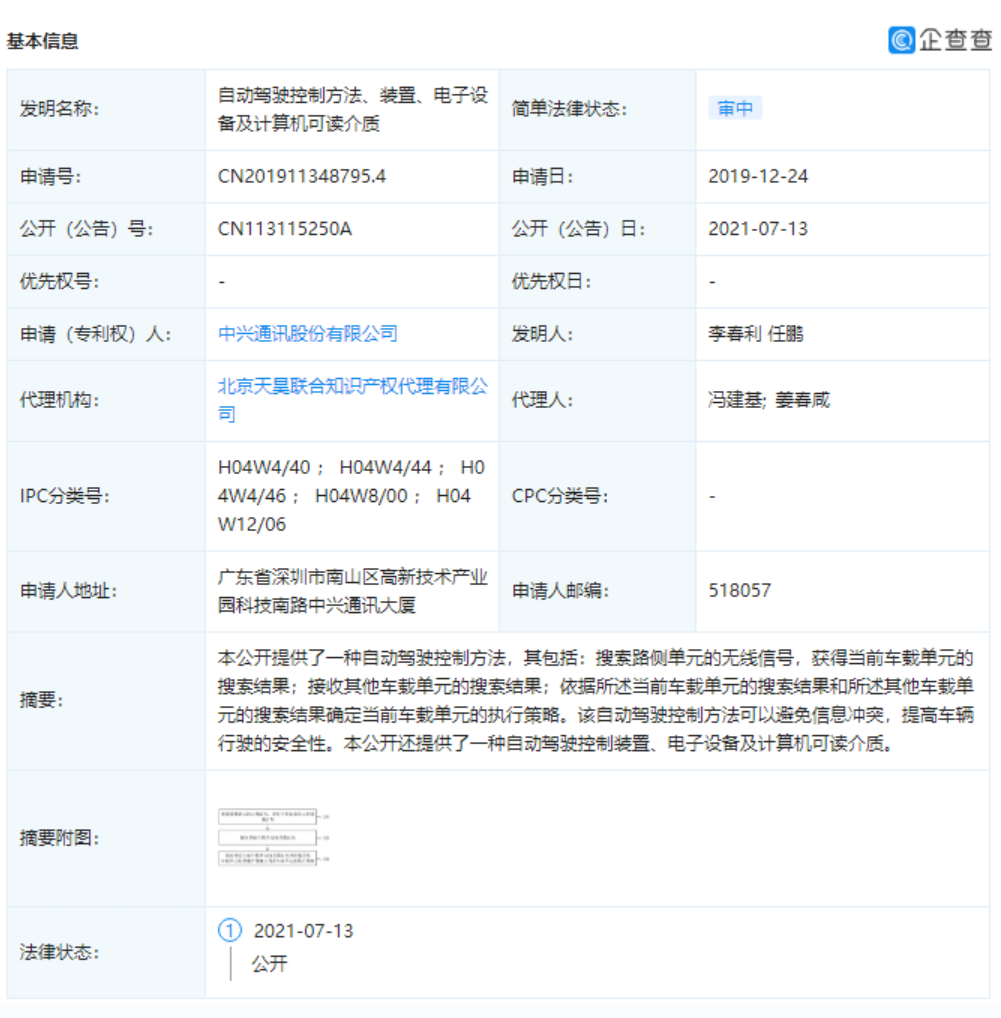Select application date 2019-12-24
The height and width of the screenshot is (1018, 1001).
(758, 177)
